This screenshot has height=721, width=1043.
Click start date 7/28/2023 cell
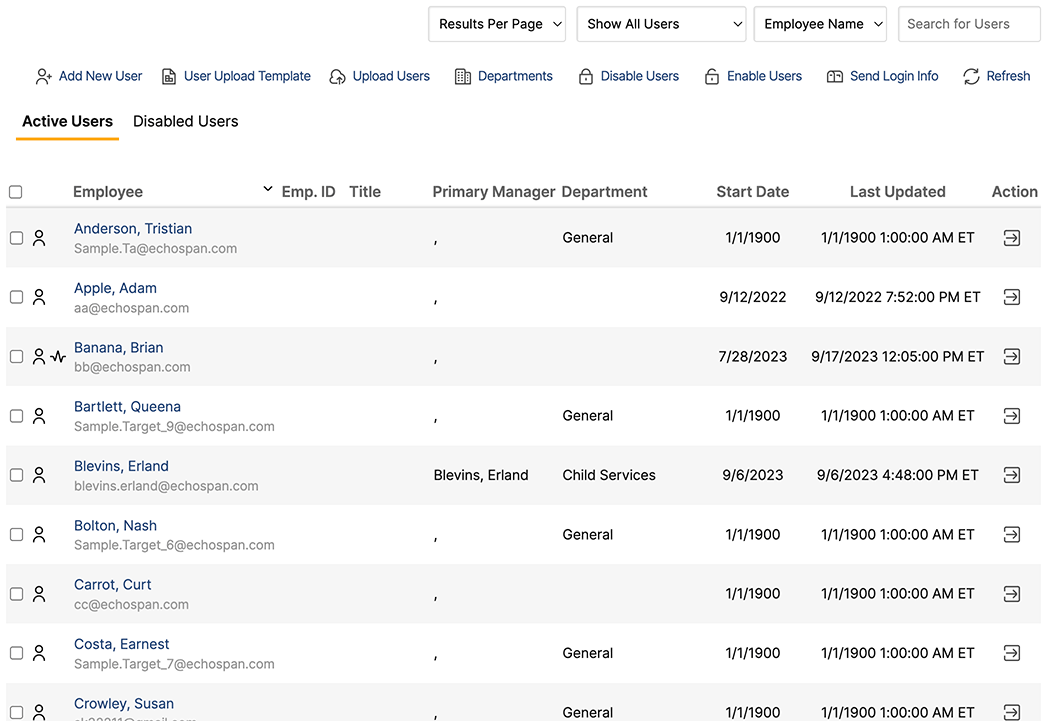coord(752,357)
